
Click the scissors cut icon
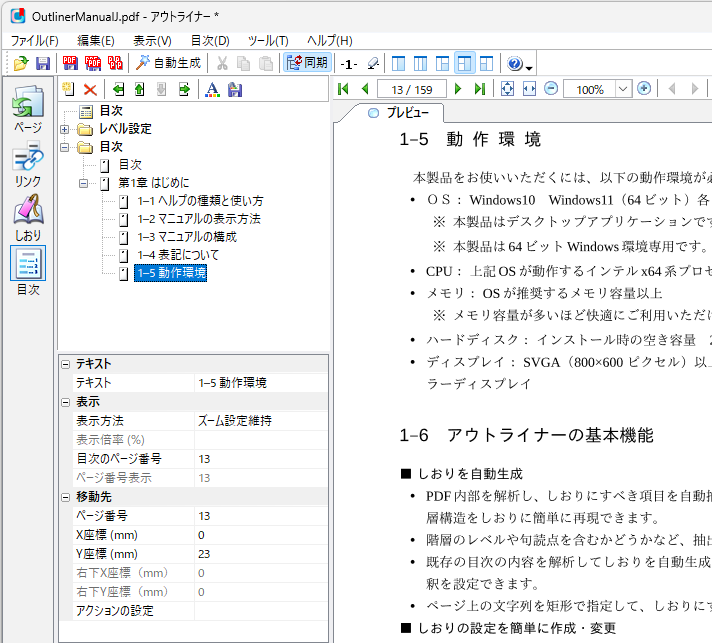point(222,63)
